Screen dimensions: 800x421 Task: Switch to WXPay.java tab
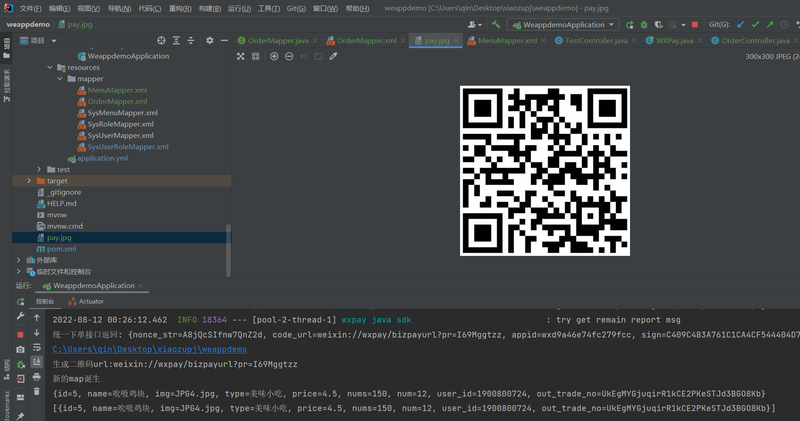click(x=674, y=40)
